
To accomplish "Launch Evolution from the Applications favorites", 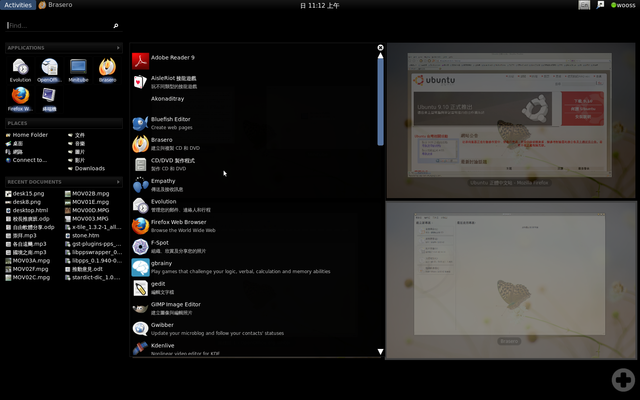I will 20,70.
